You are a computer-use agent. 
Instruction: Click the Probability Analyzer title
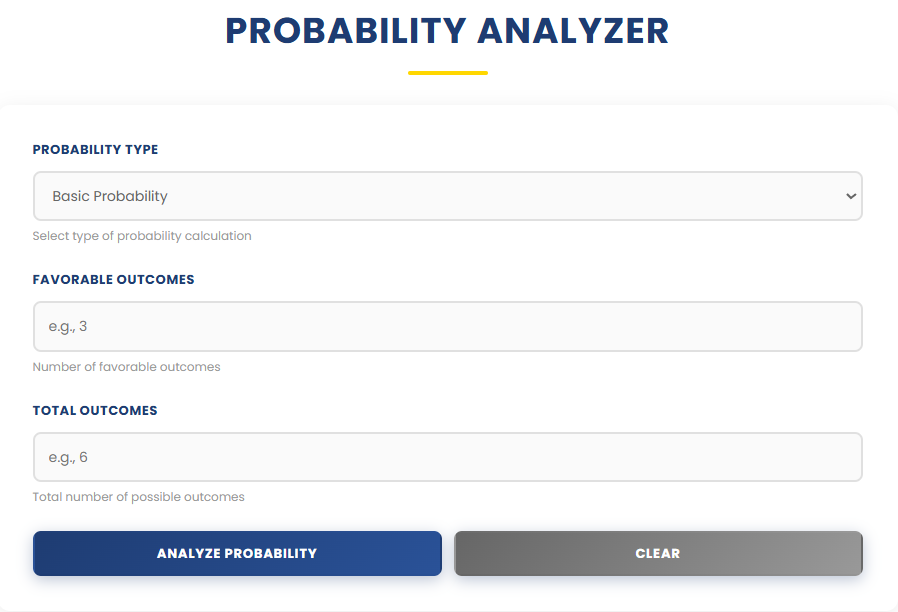(448, 31)
